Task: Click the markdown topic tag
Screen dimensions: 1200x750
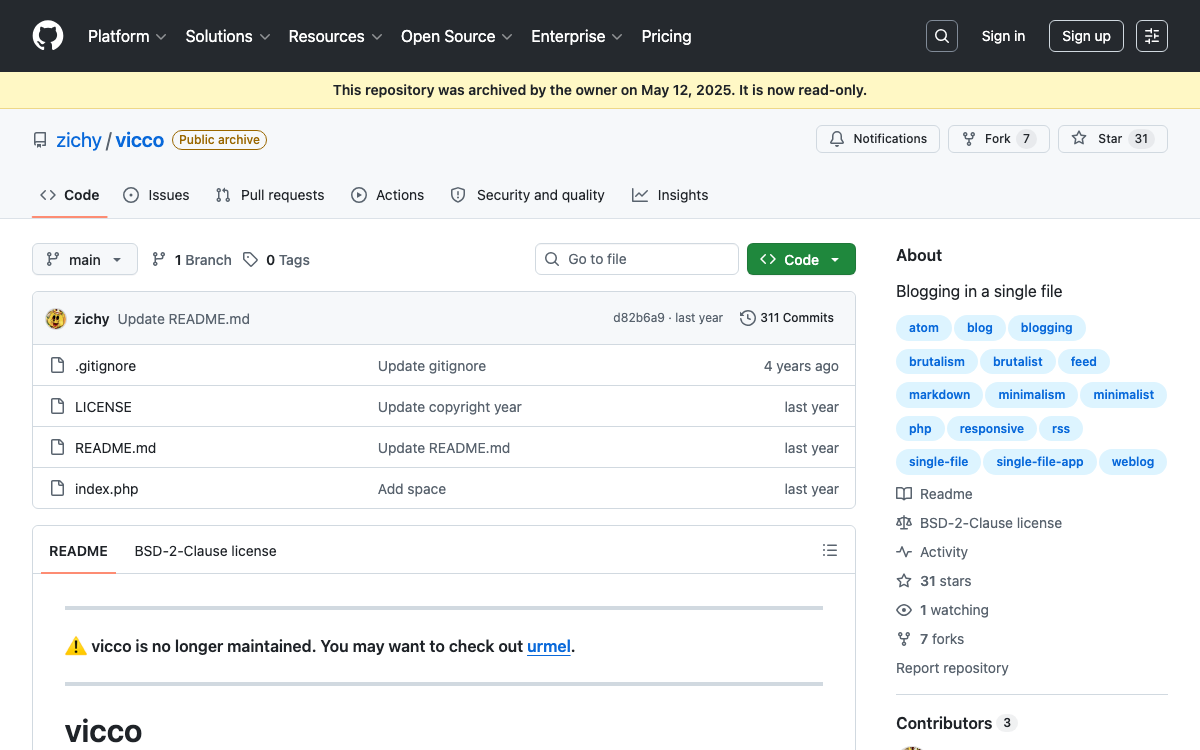Action: coord(939,395)
